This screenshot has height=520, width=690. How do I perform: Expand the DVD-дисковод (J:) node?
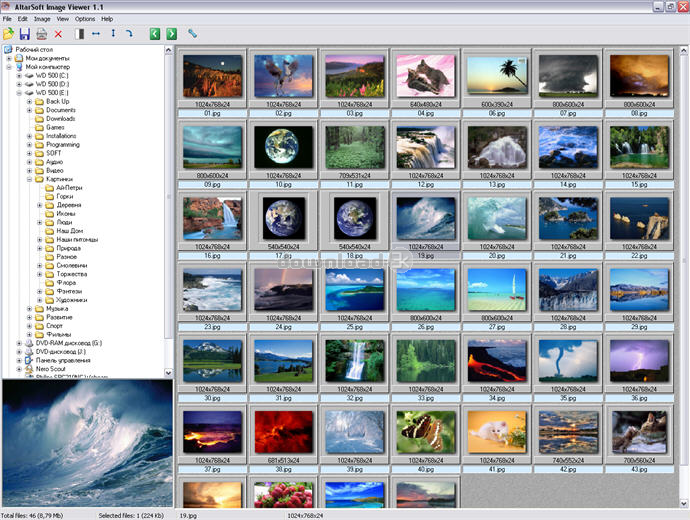click(x=19, y=352)
